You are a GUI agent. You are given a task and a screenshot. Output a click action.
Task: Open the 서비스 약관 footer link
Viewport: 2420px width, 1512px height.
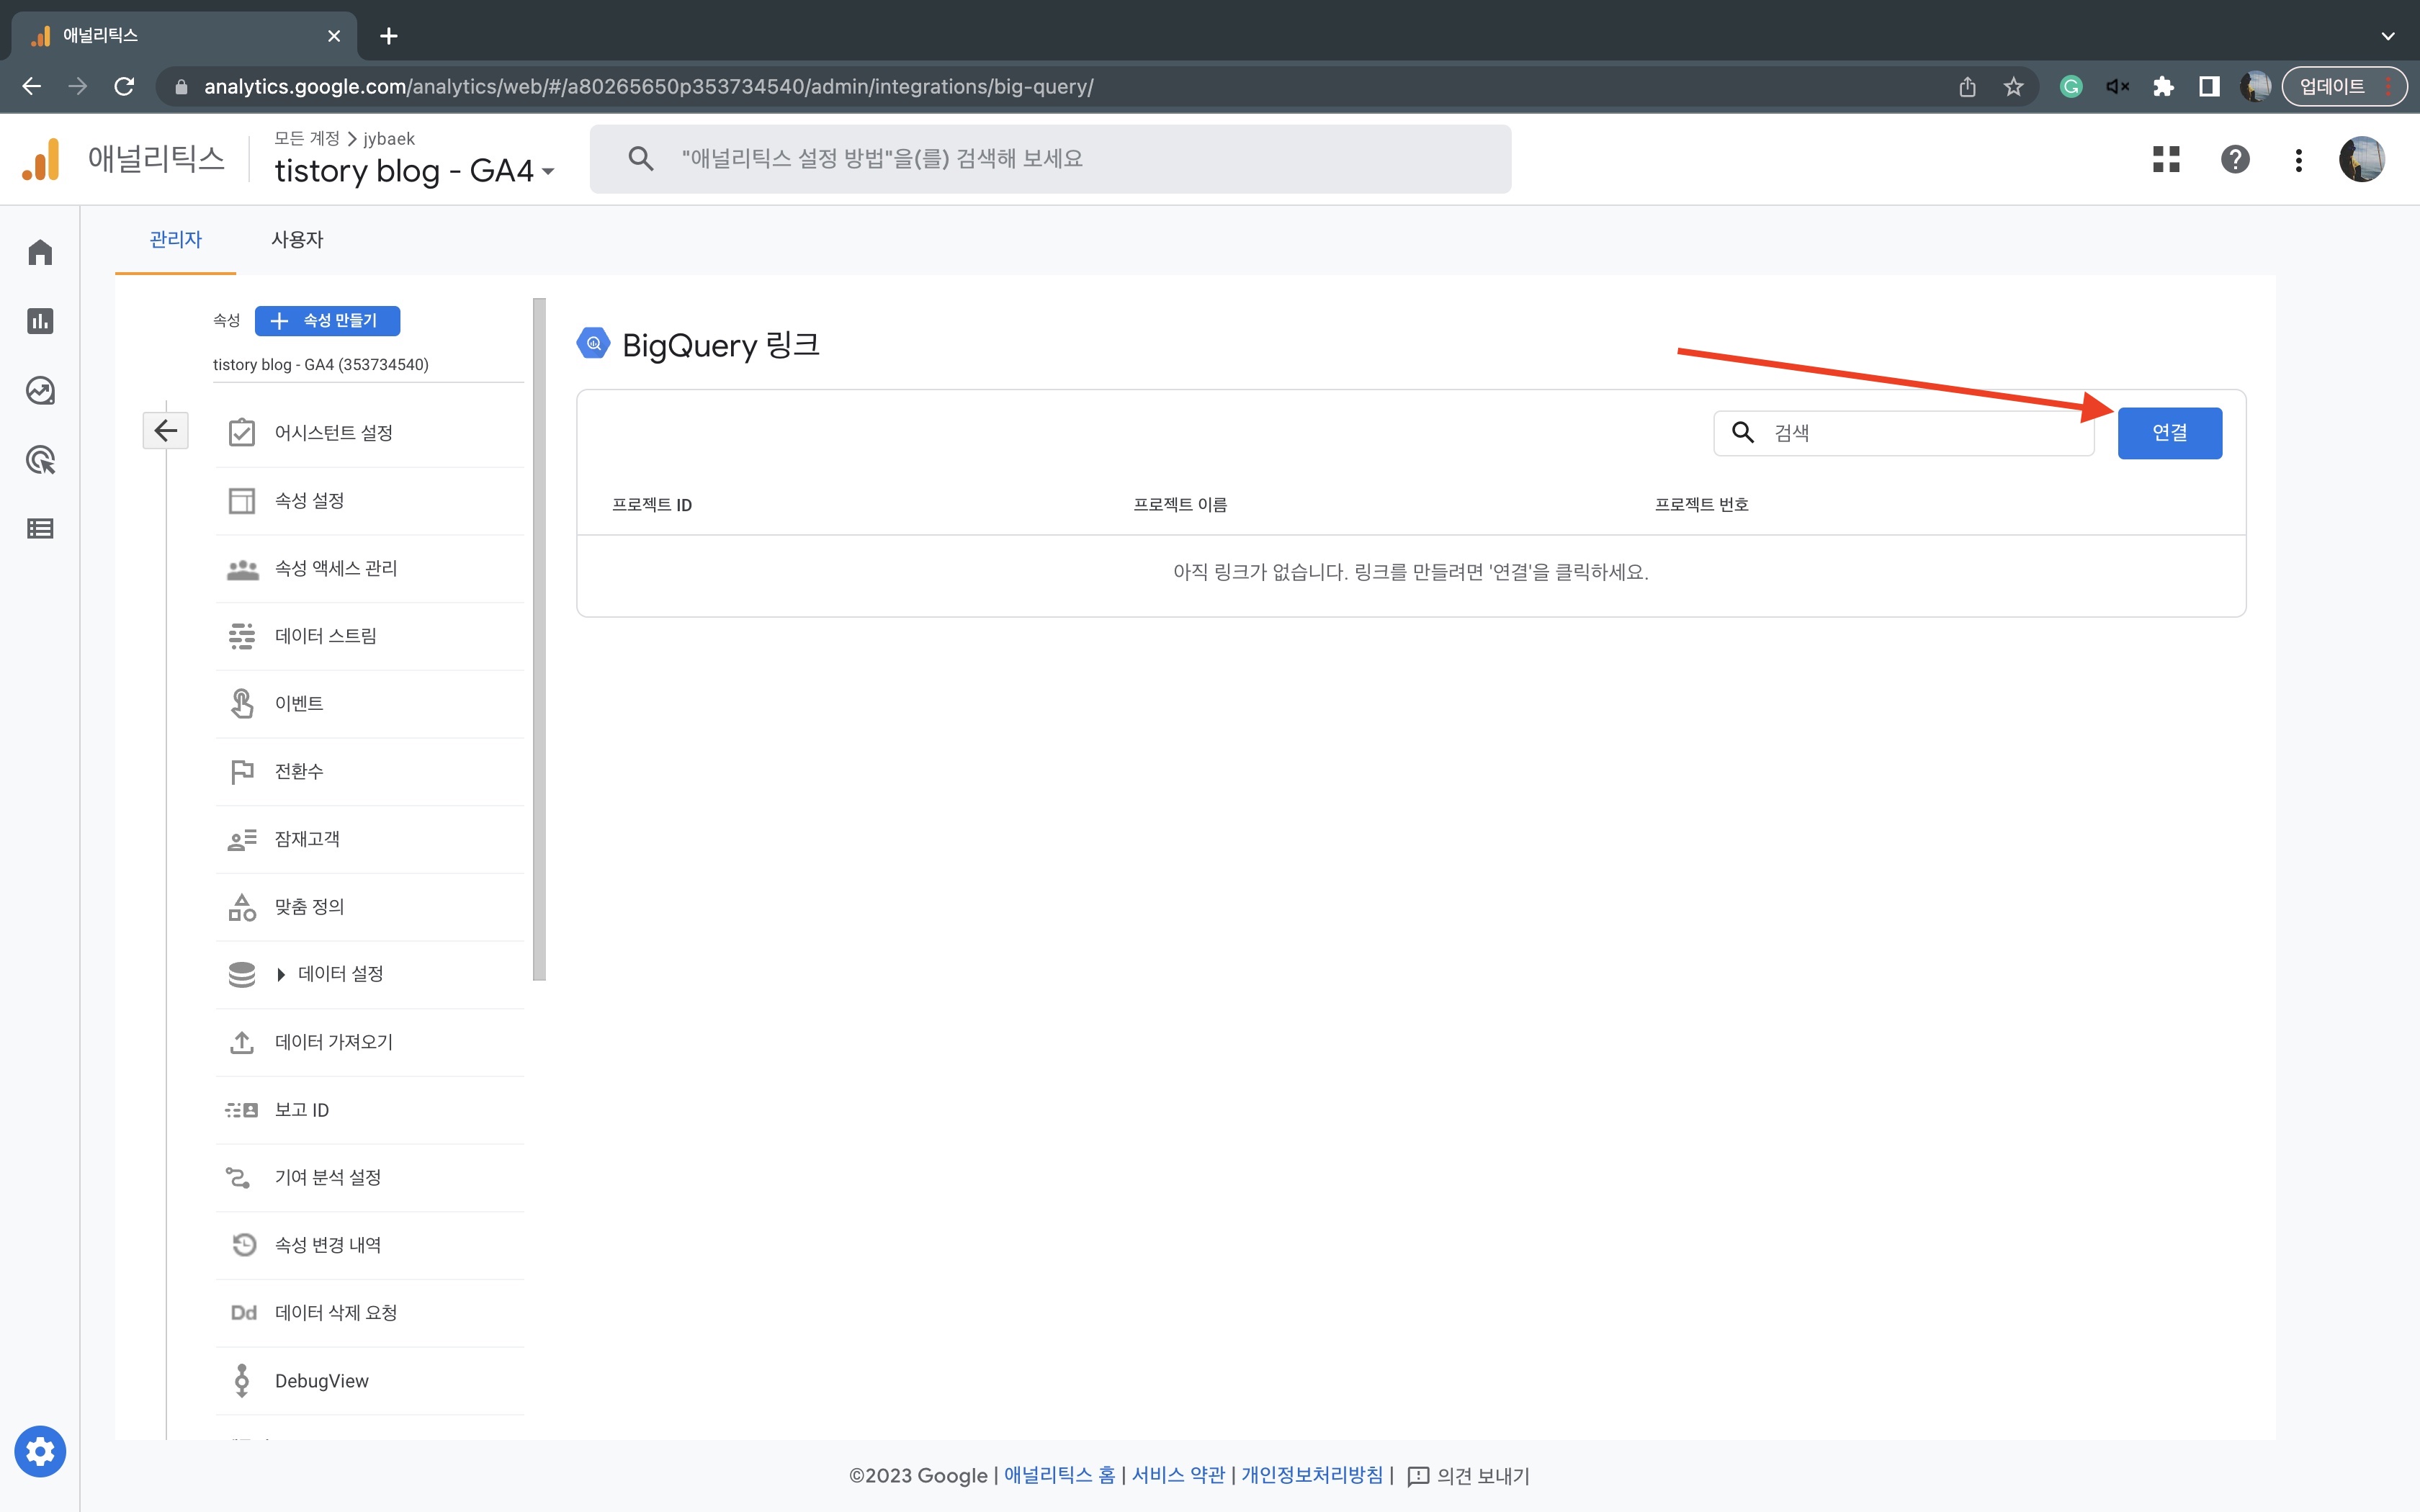click(x=1178, y=1475)
